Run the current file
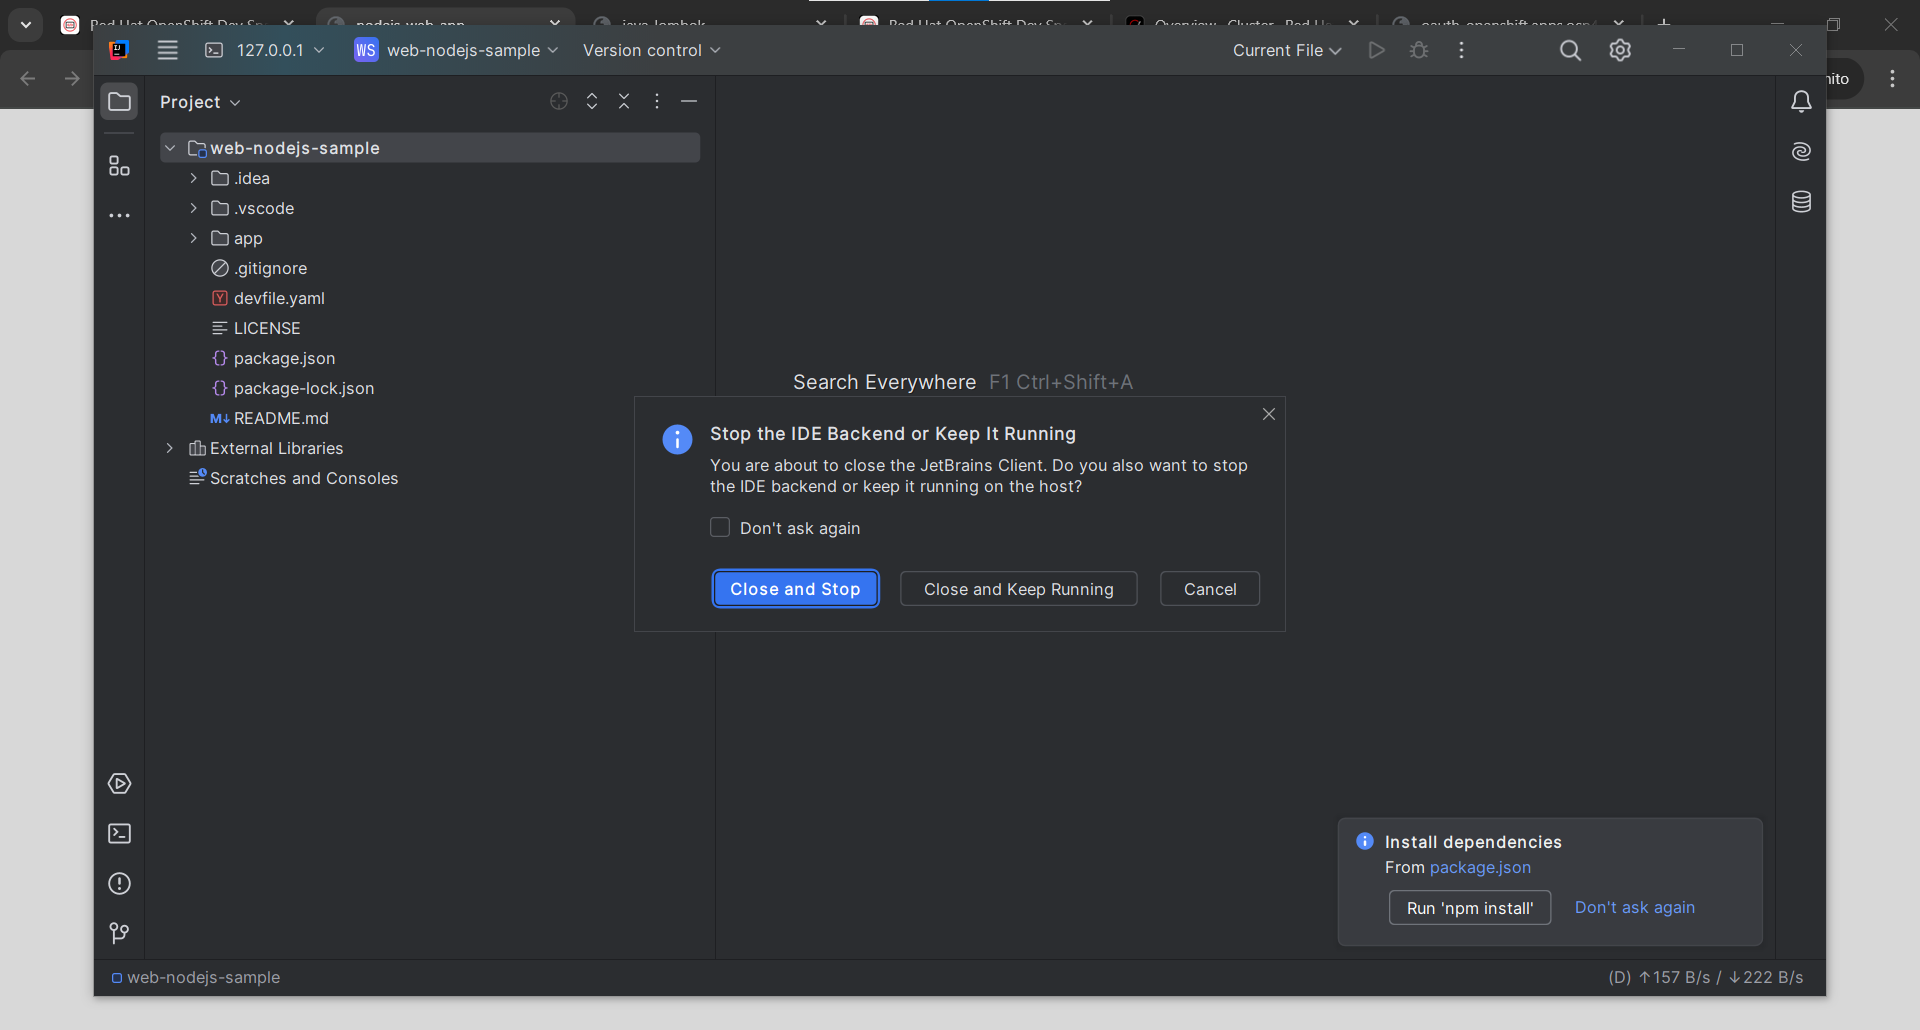This screenshot has height=1030, width=1920. click(x=1376, y=50)
